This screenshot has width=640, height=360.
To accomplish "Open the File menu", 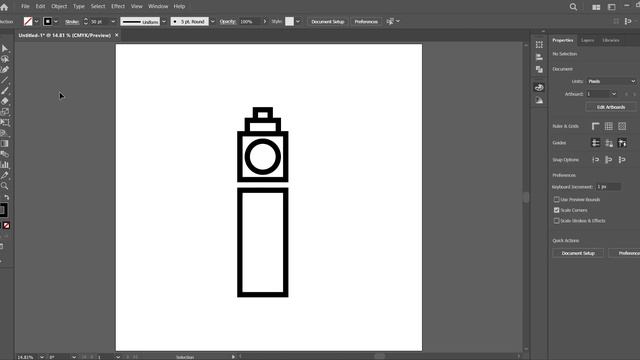I will point(25,7).
